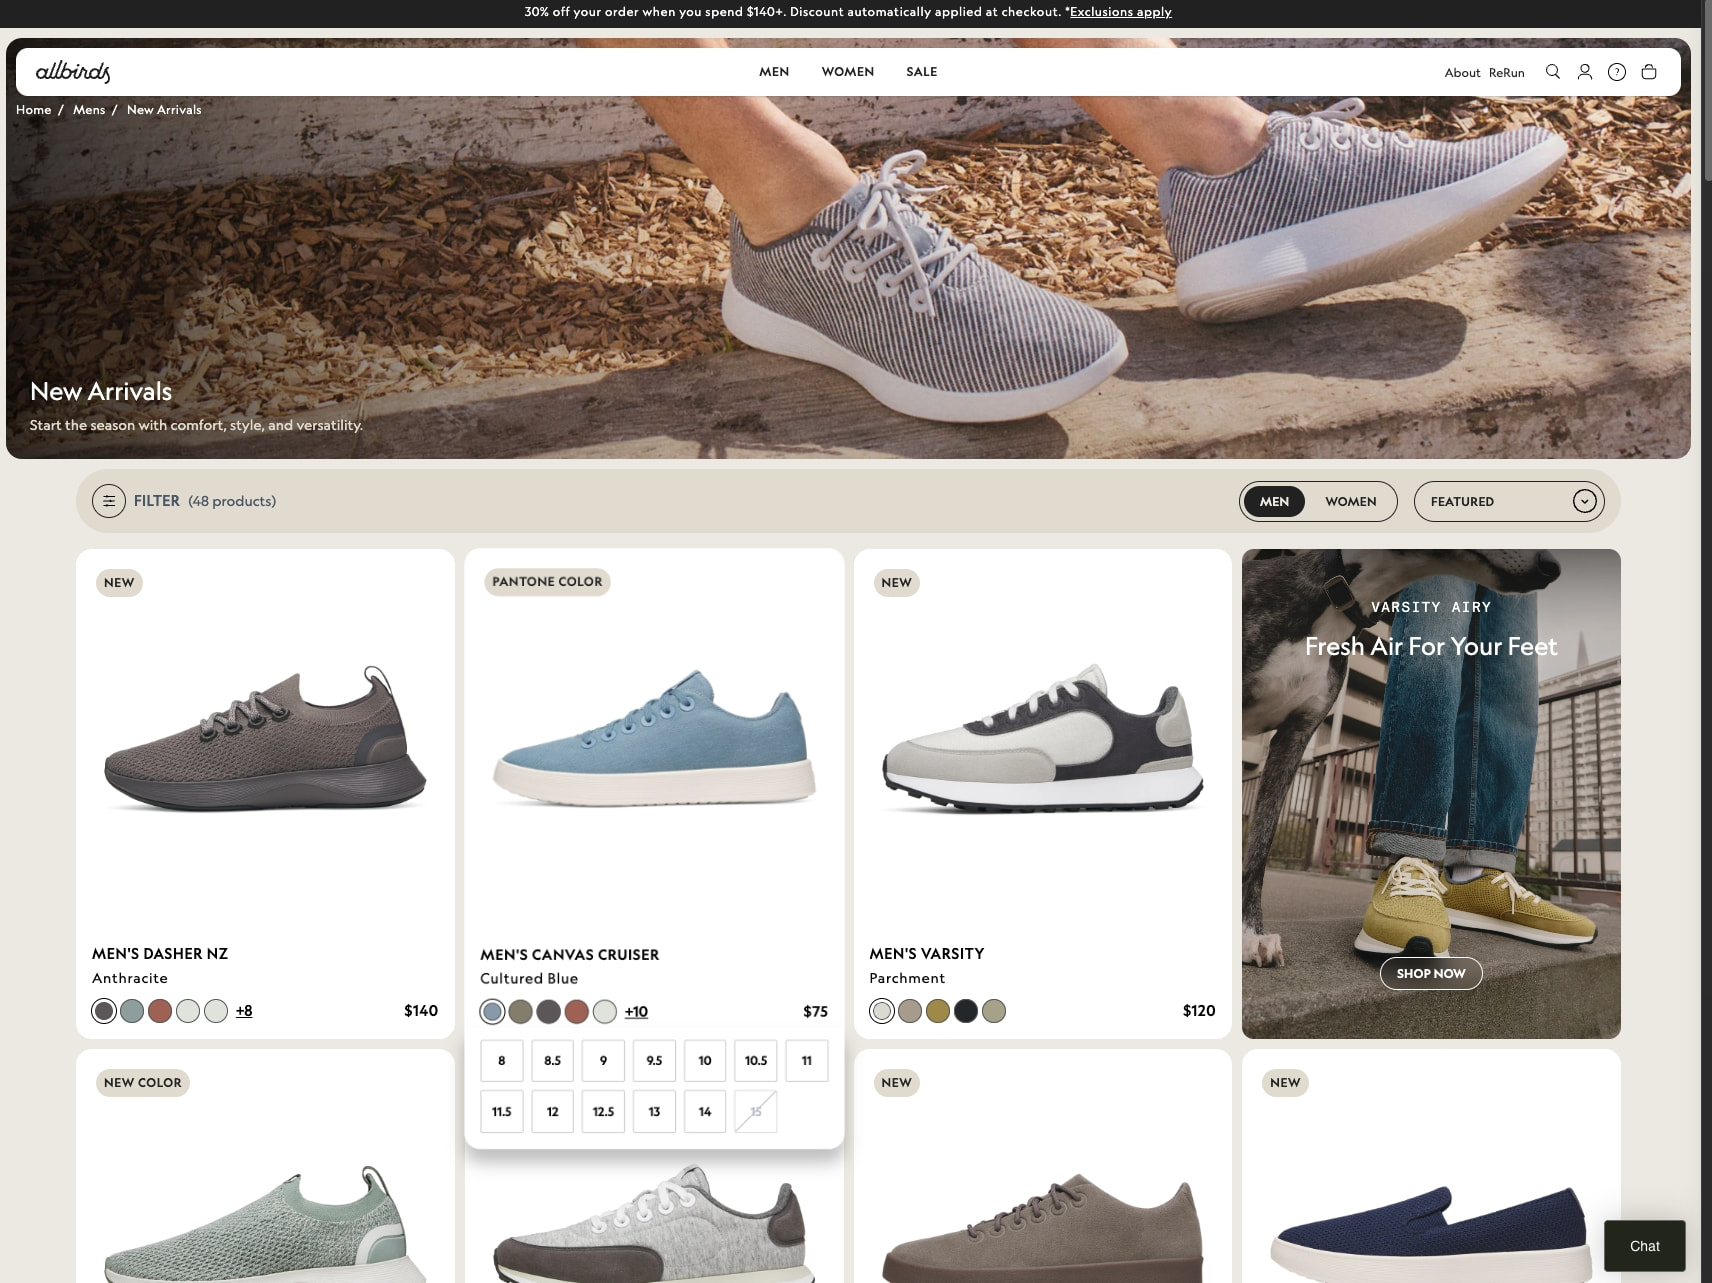Show +10 more Canvas Cruiser colors
Image resolution: width=1712 pixels, height=1283 pixels.
(x=636, y=1012)
